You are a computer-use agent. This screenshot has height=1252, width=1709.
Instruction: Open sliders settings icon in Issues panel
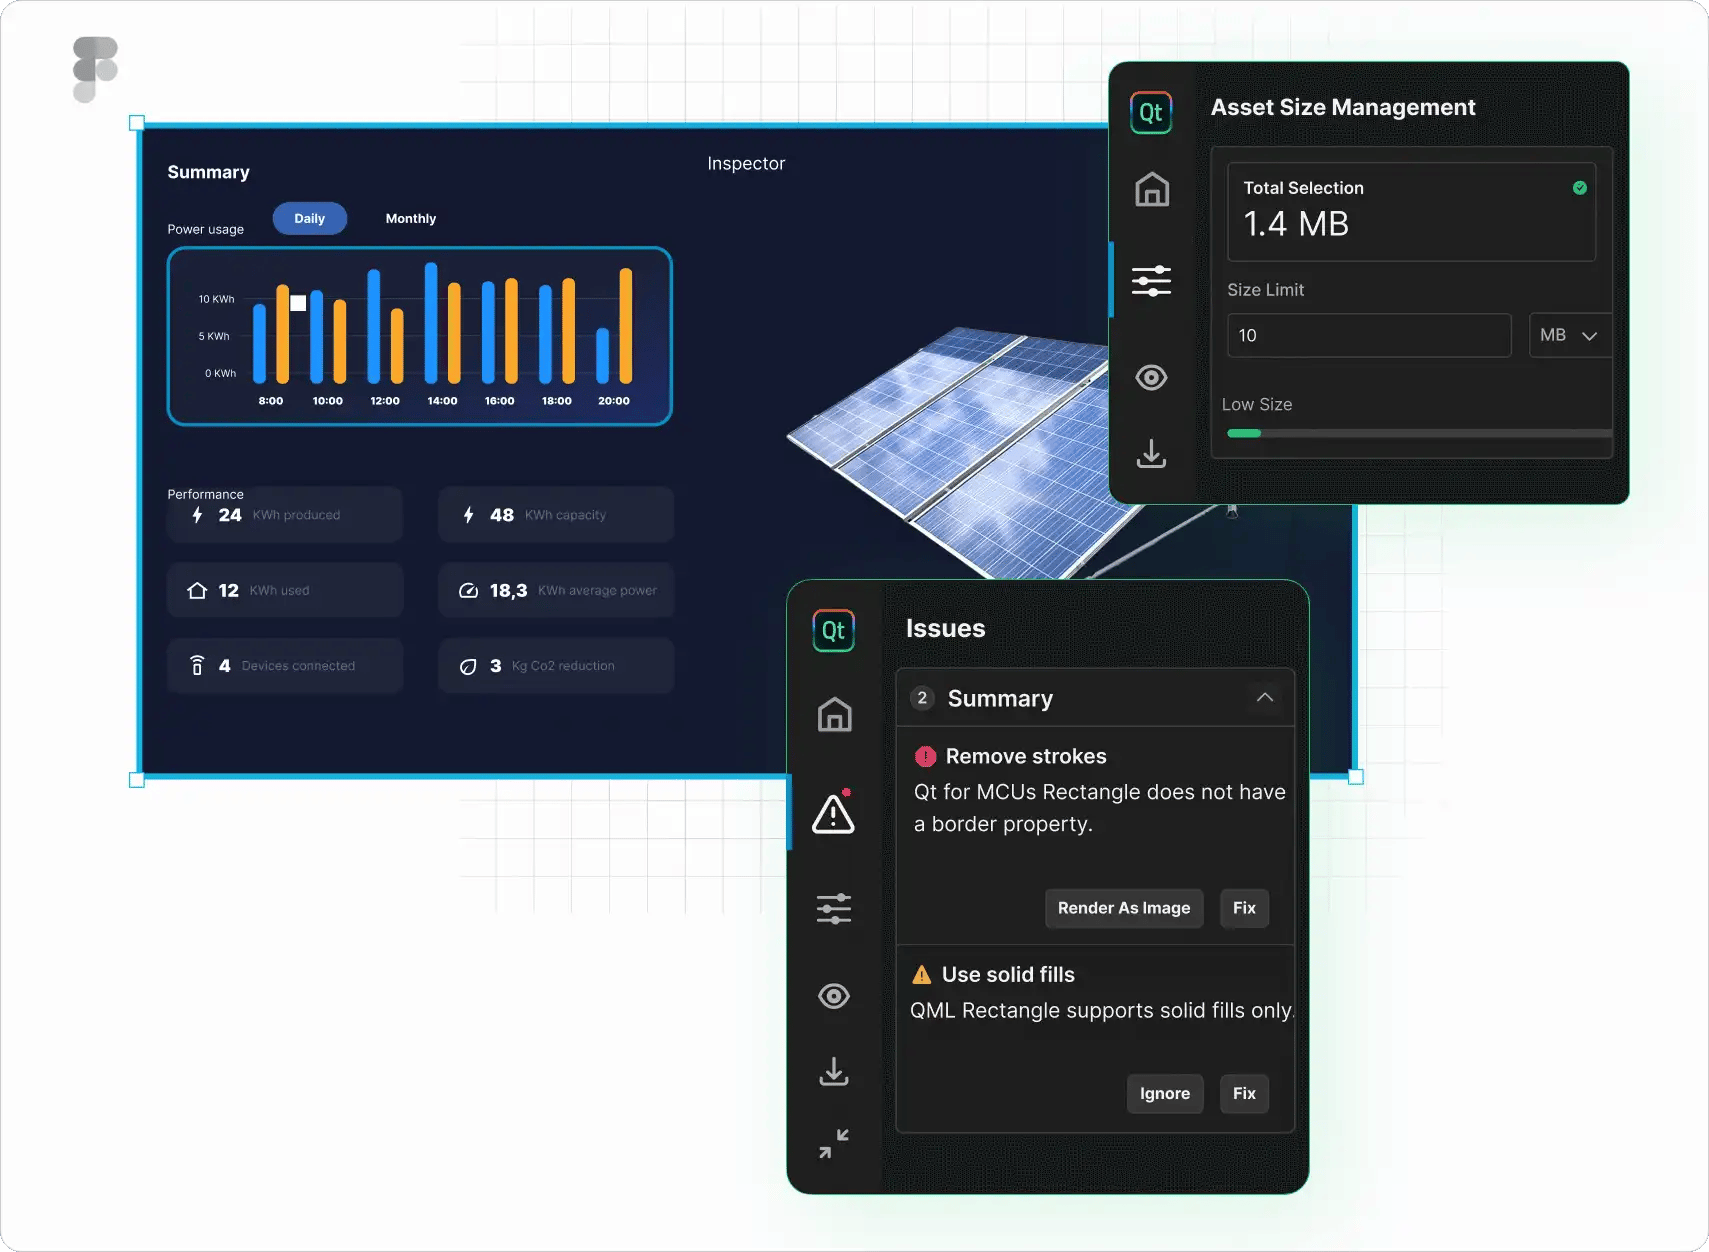[x=834, y=908]
